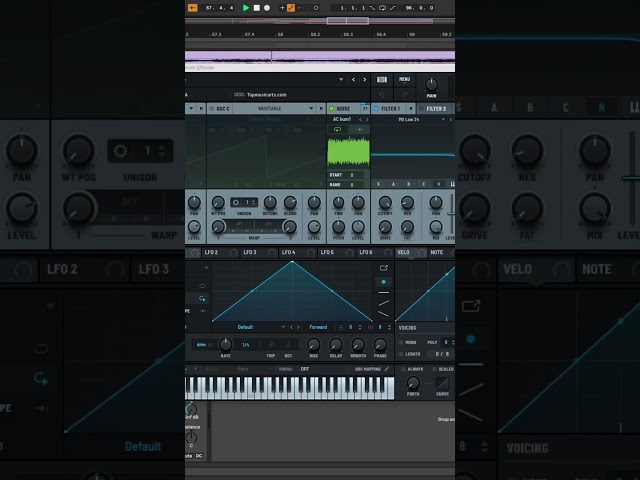Select the LFO point draw tool dot
Image resolution: width=640 pixels, height=480 pixels.
tap(383, 282)
